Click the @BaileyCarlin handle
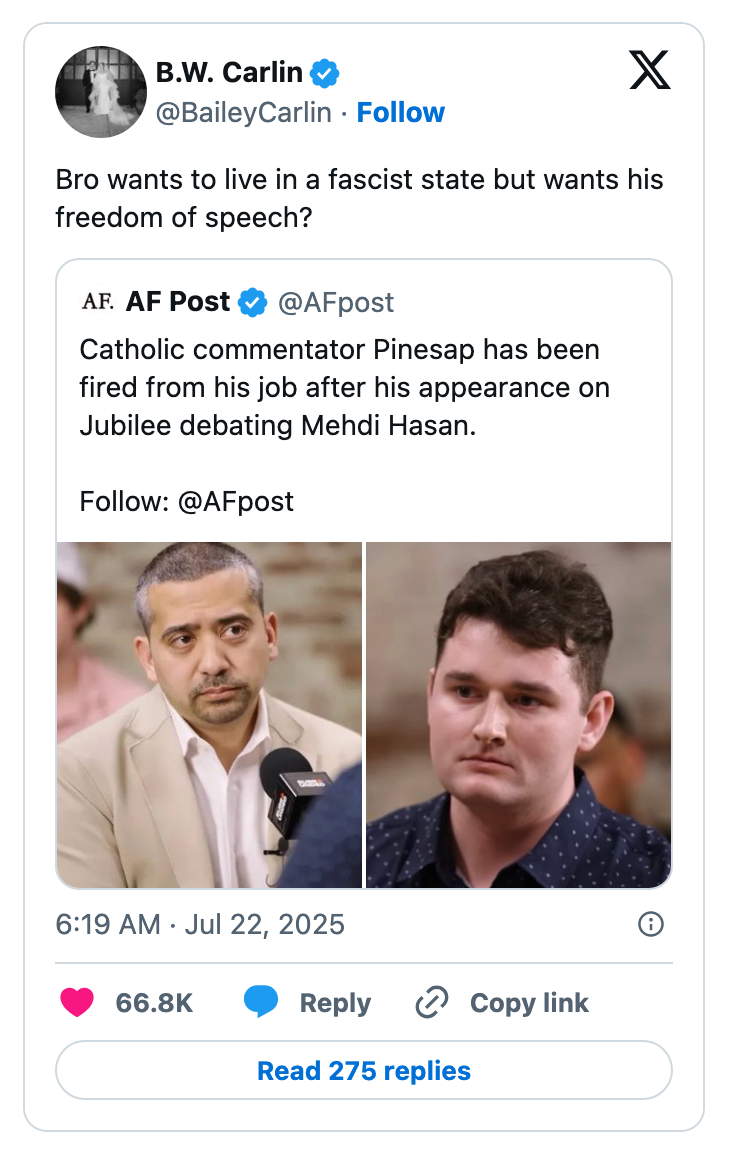The image size is (732, 1158). (x=243, y=113)
